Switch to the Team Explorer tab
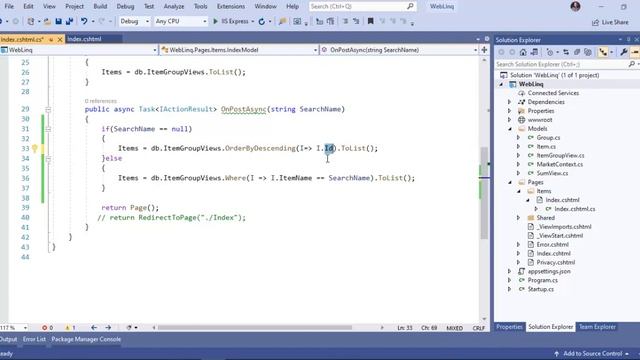640x360 pixels. coord(597,327)
